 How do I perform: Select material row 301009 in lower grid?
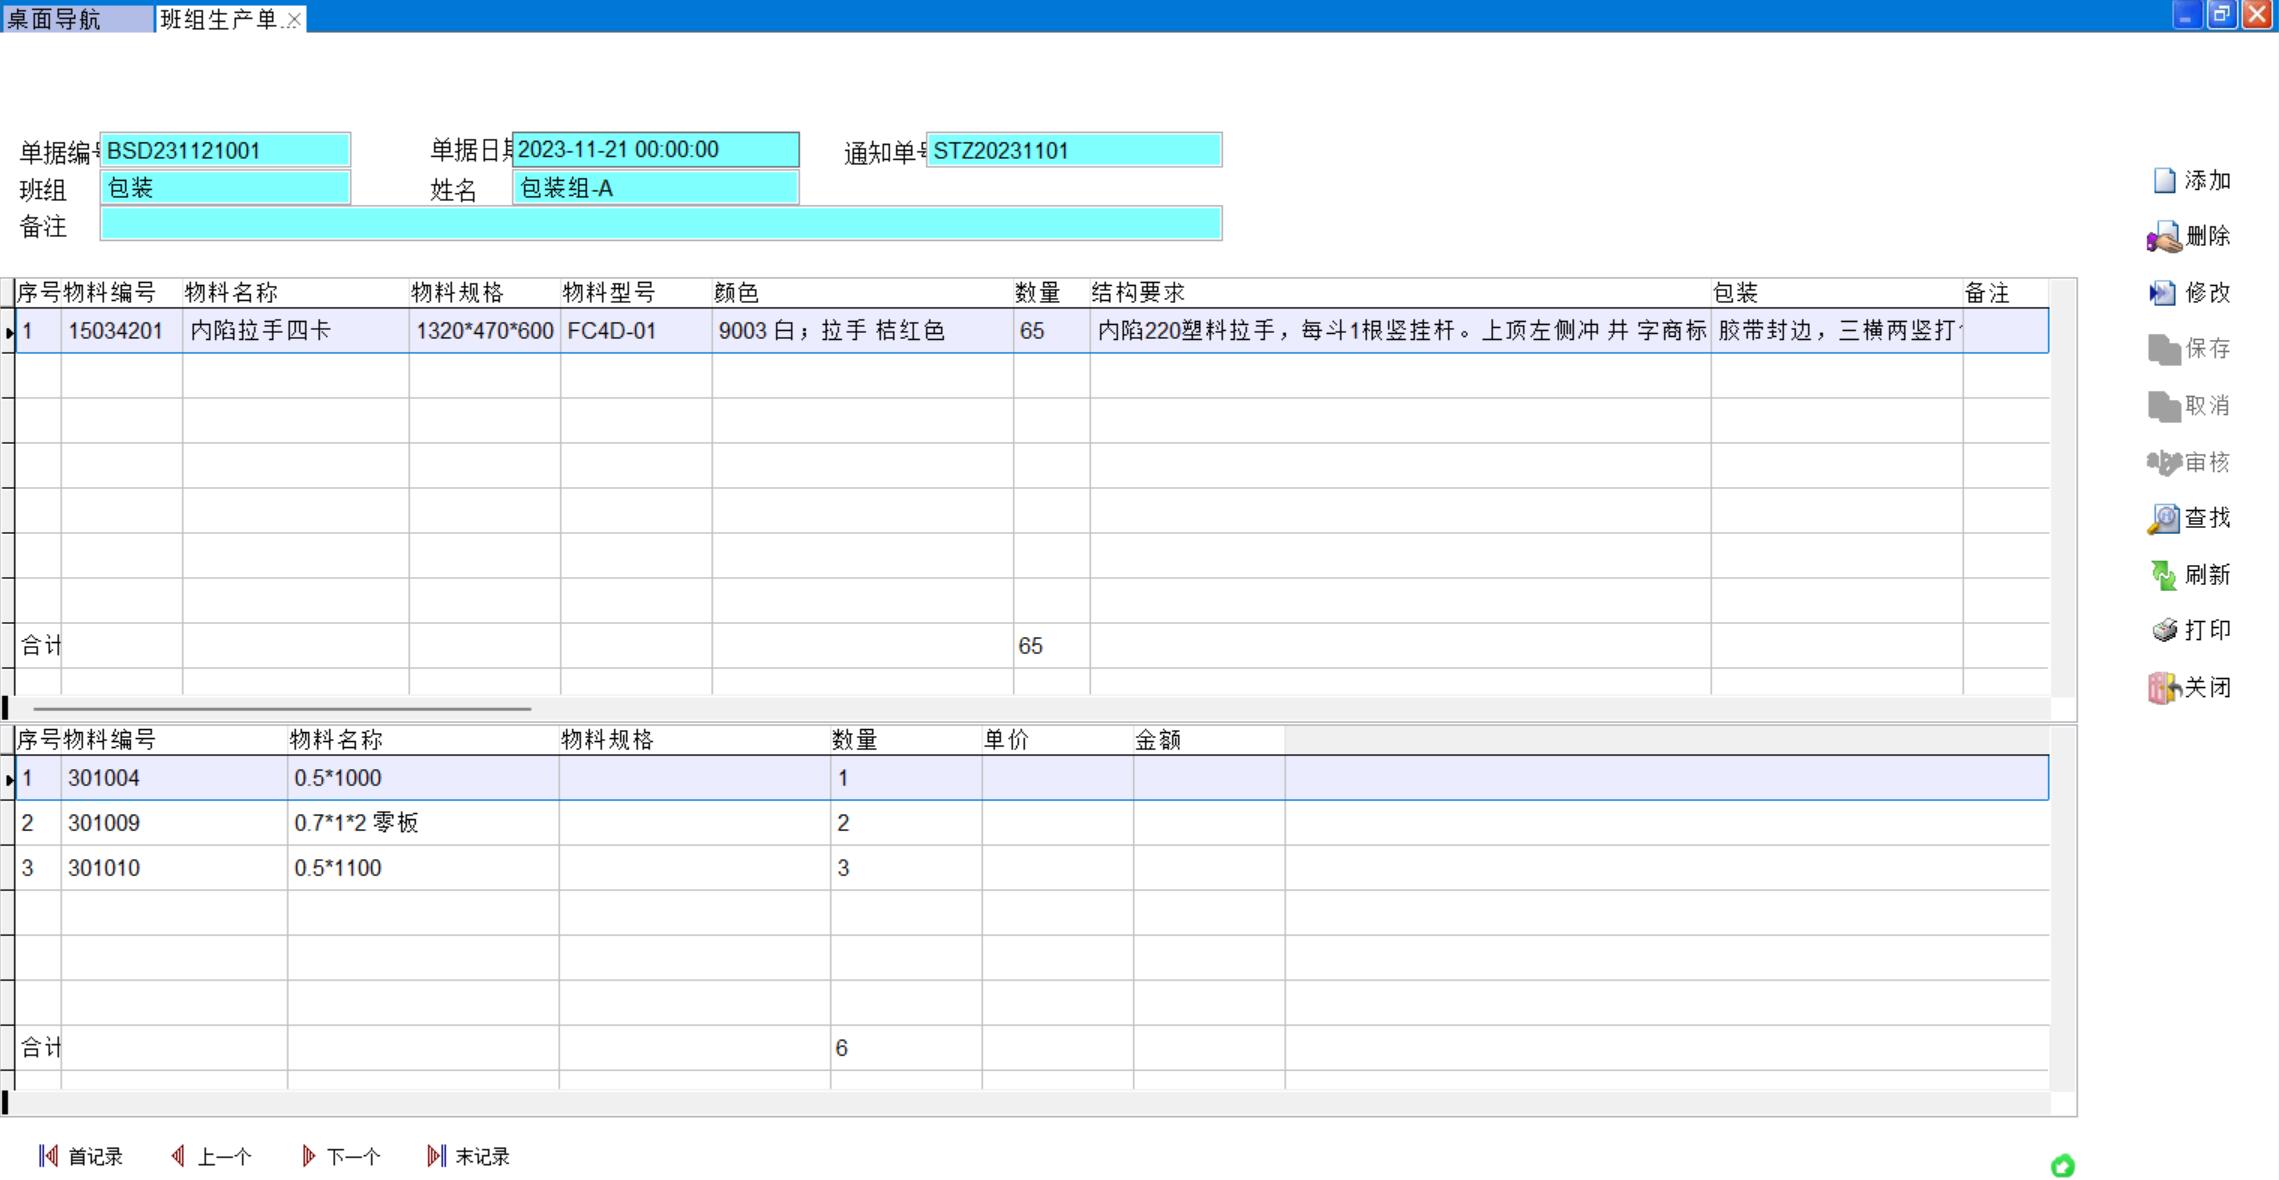[x=104, y=823]
